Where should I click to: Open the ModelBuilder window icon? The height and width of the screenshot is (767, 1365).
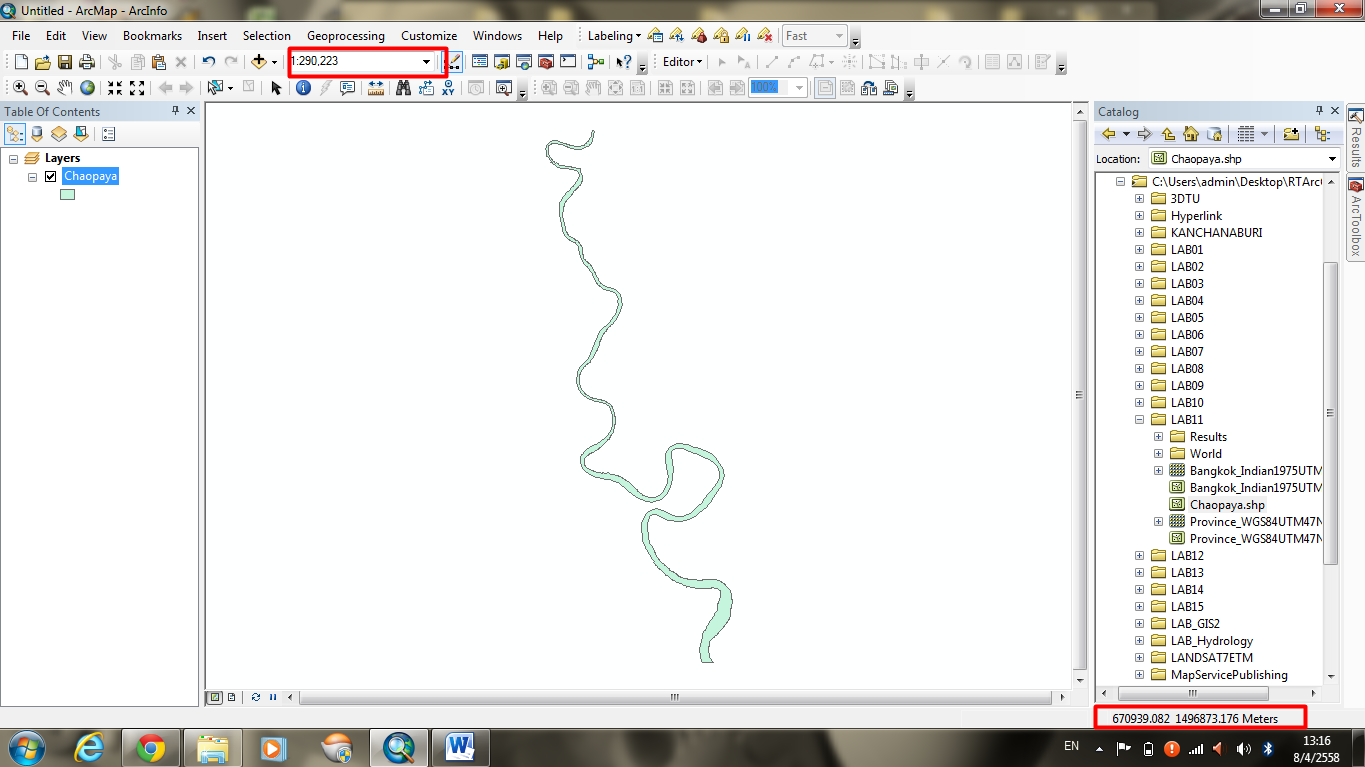click(x=596, y=62)
